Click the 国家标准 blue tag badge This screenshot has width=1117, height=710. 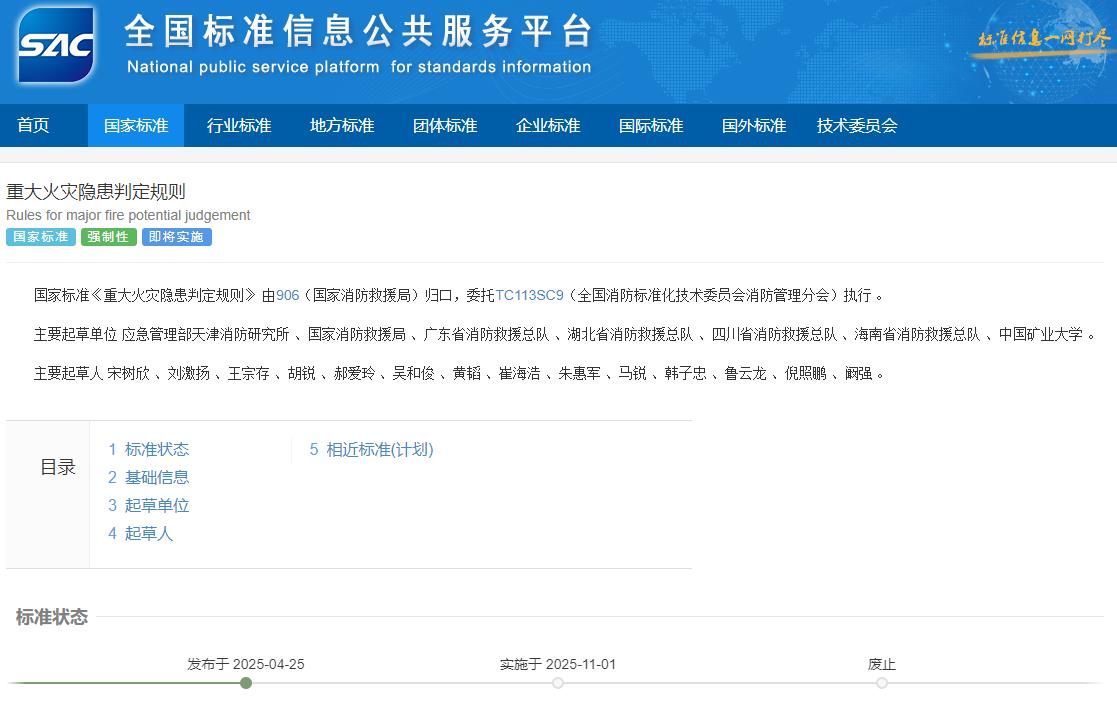tap(41, 237)
